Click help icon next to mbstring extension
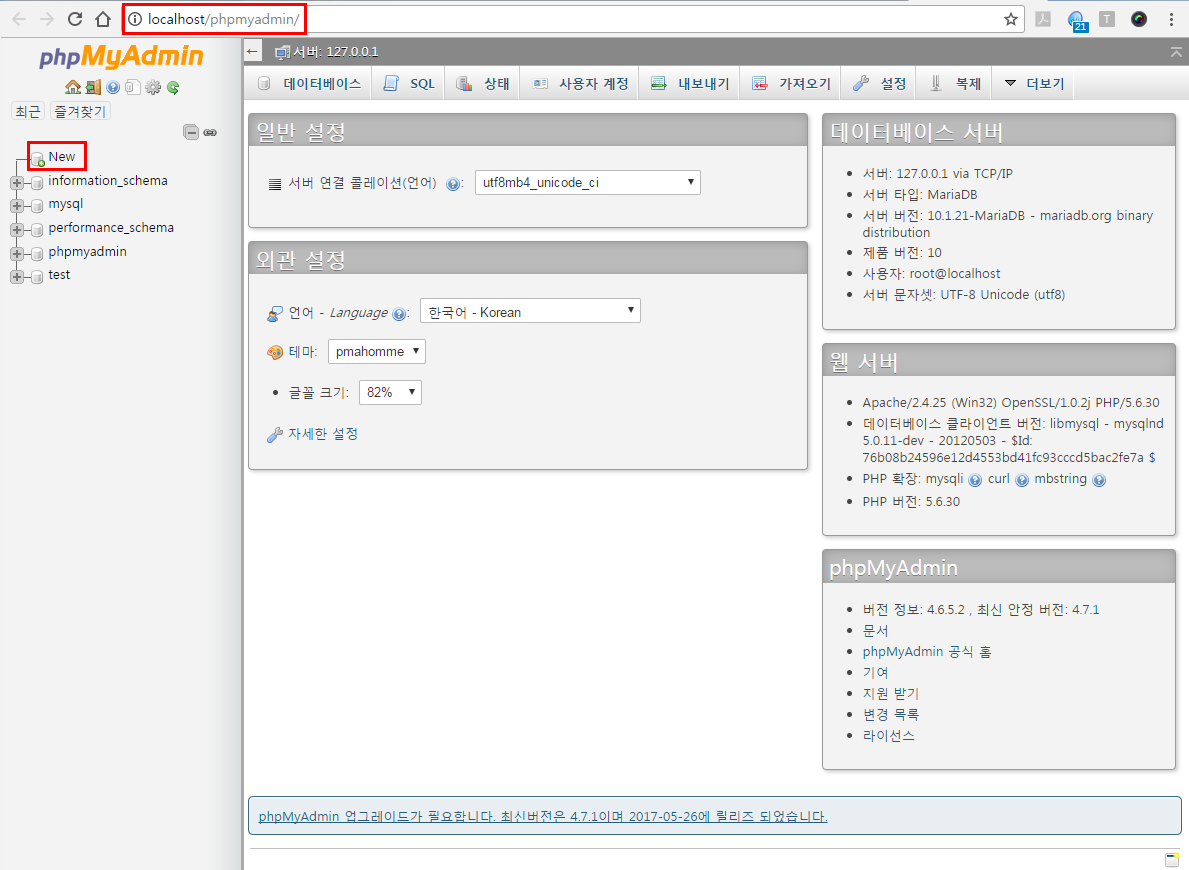Viewport: 1189px width, 870px height. pyautogui.click(x=1099, y=480)
